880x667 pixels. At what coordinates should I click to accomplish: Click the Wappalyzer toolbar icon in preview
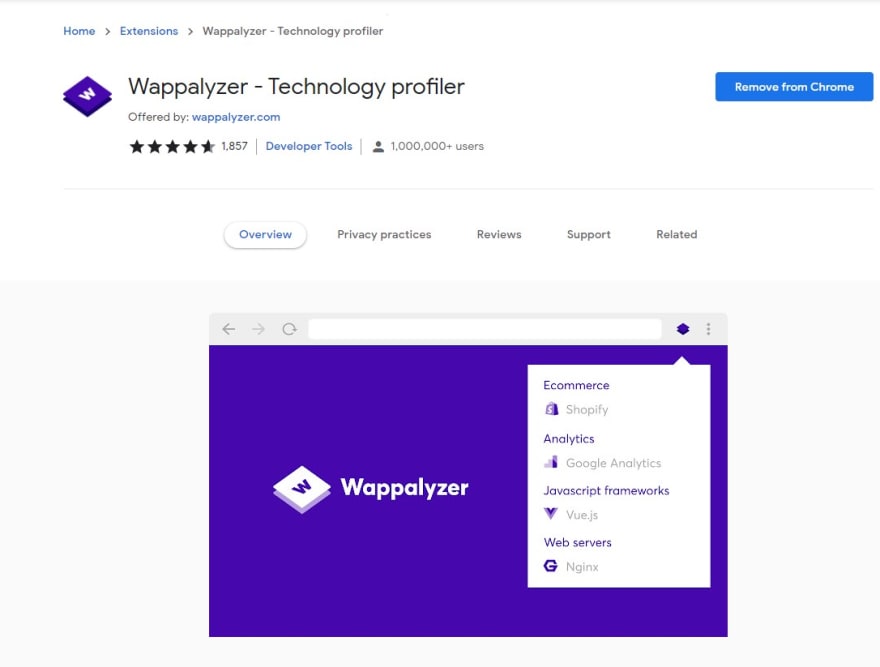point(682,328)
